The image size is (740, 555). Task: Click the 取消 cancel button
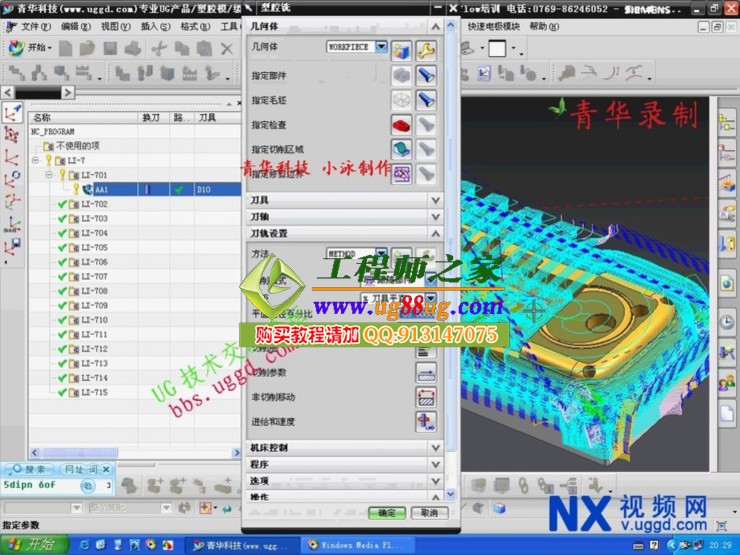[x=428, y=512]
